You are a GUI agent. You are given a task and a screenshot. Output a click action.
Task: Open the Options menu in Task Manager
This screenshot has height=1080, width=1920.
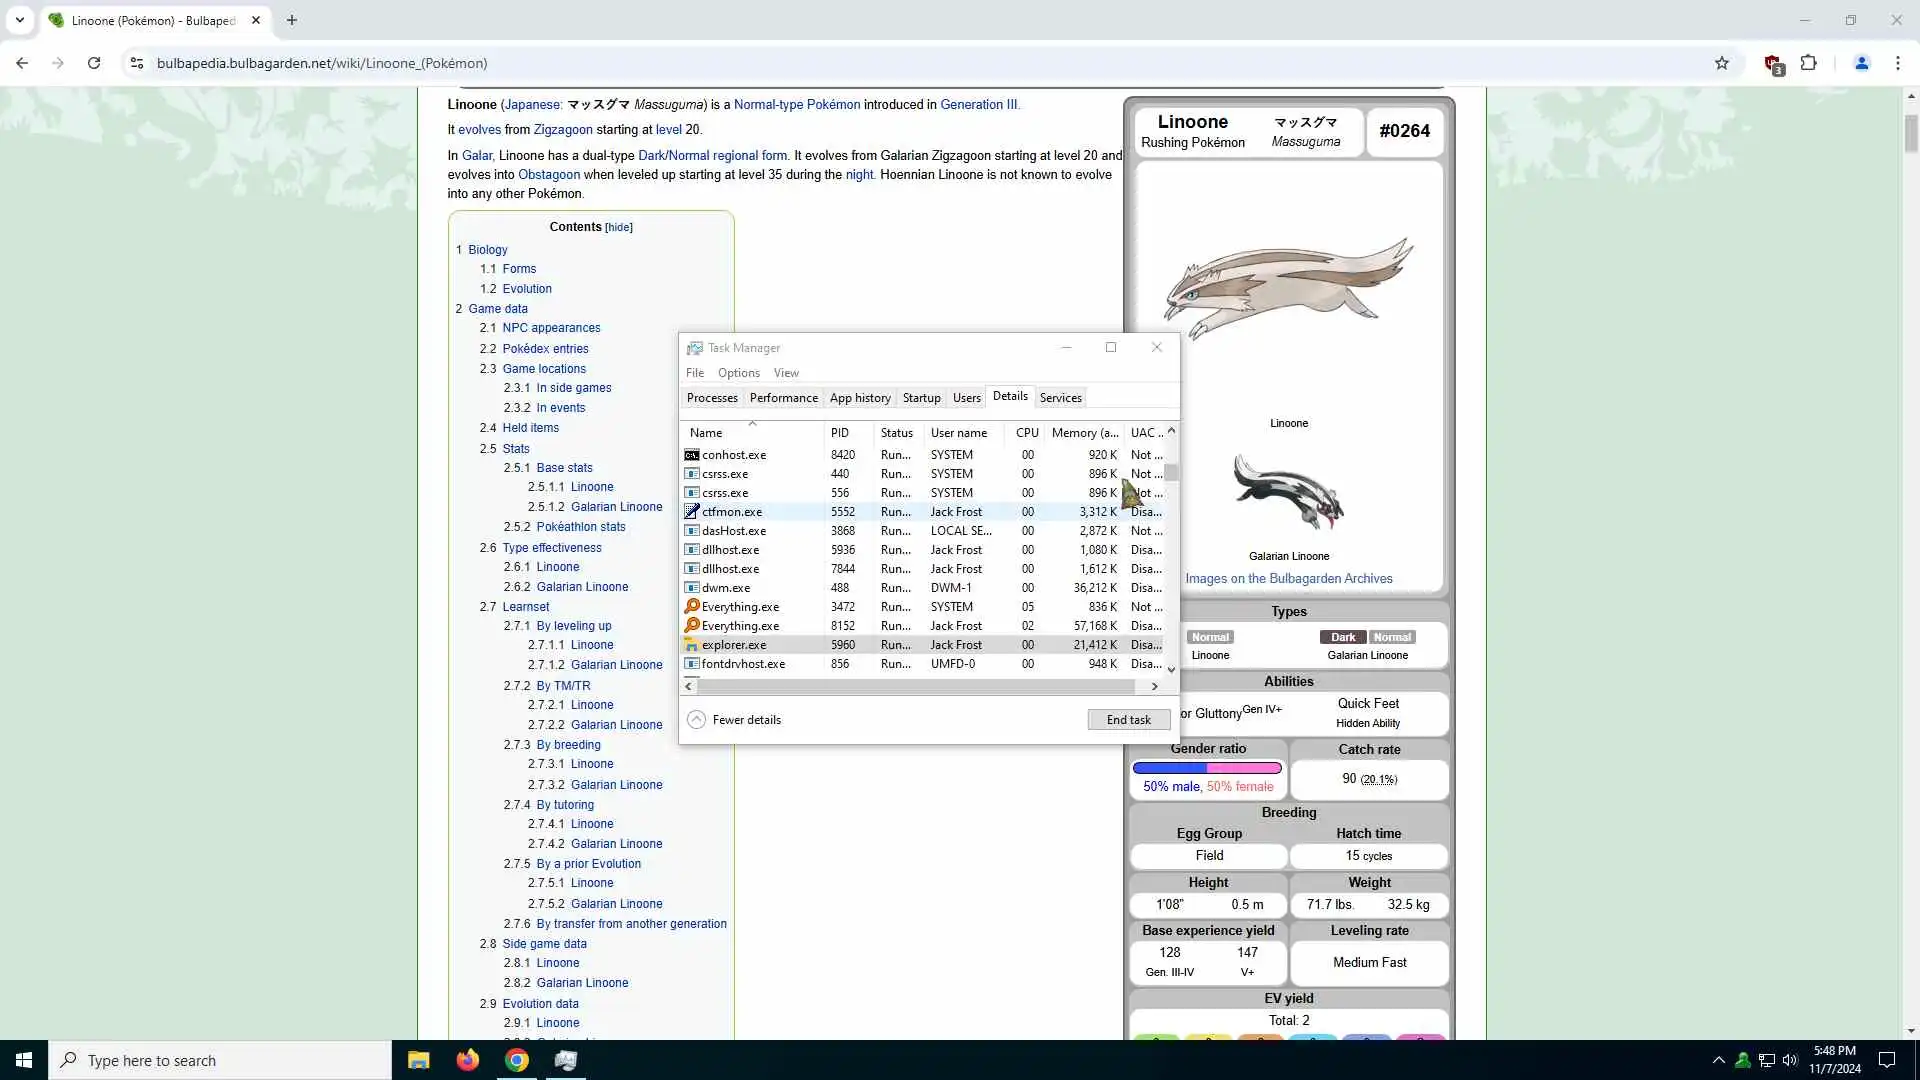(x=738, y=373)
